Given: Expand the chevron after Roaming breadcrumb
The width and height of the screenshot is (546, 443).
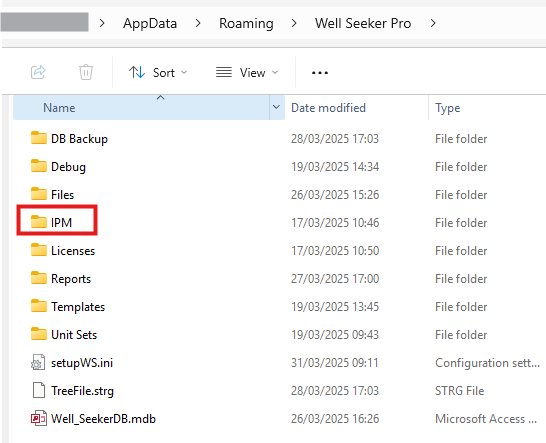Looking at the screenshot, I should click(294, 23).
